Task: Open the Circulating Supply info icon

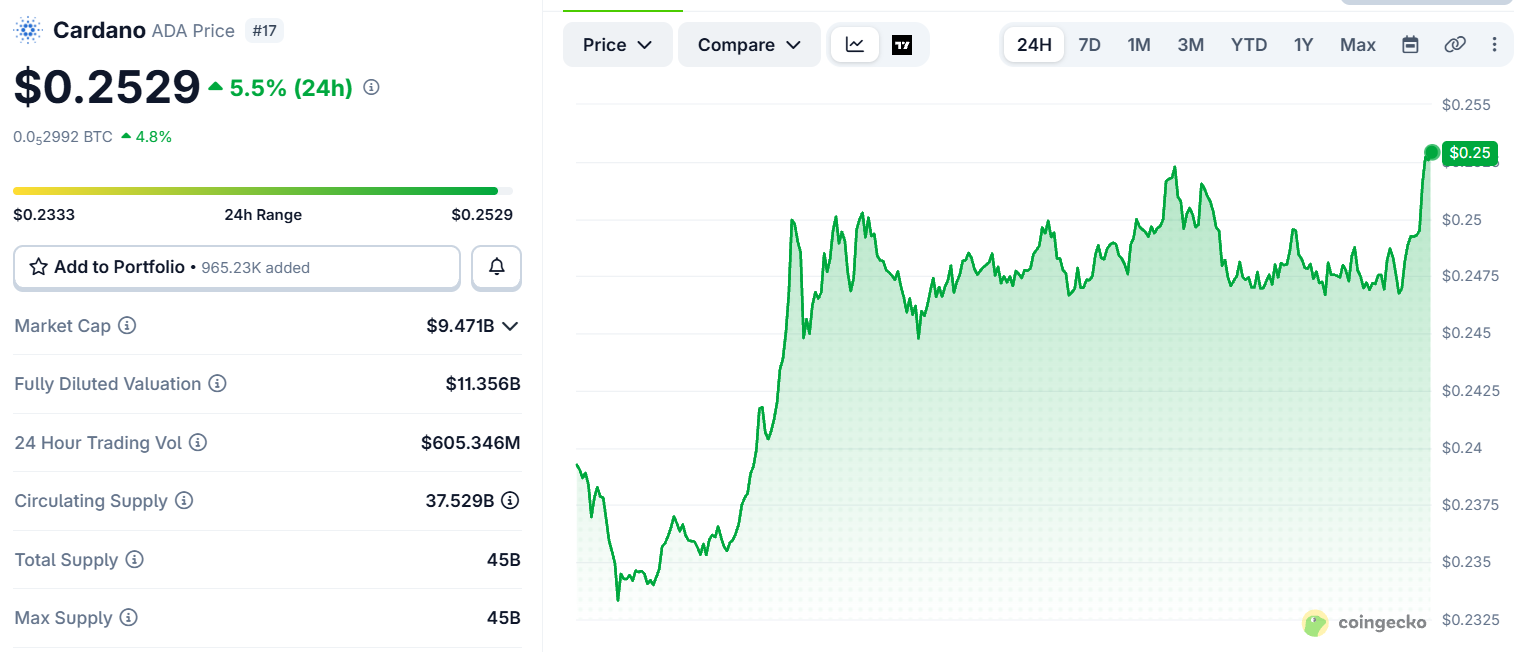Action: pyautogui.click(x=184, y=500)
